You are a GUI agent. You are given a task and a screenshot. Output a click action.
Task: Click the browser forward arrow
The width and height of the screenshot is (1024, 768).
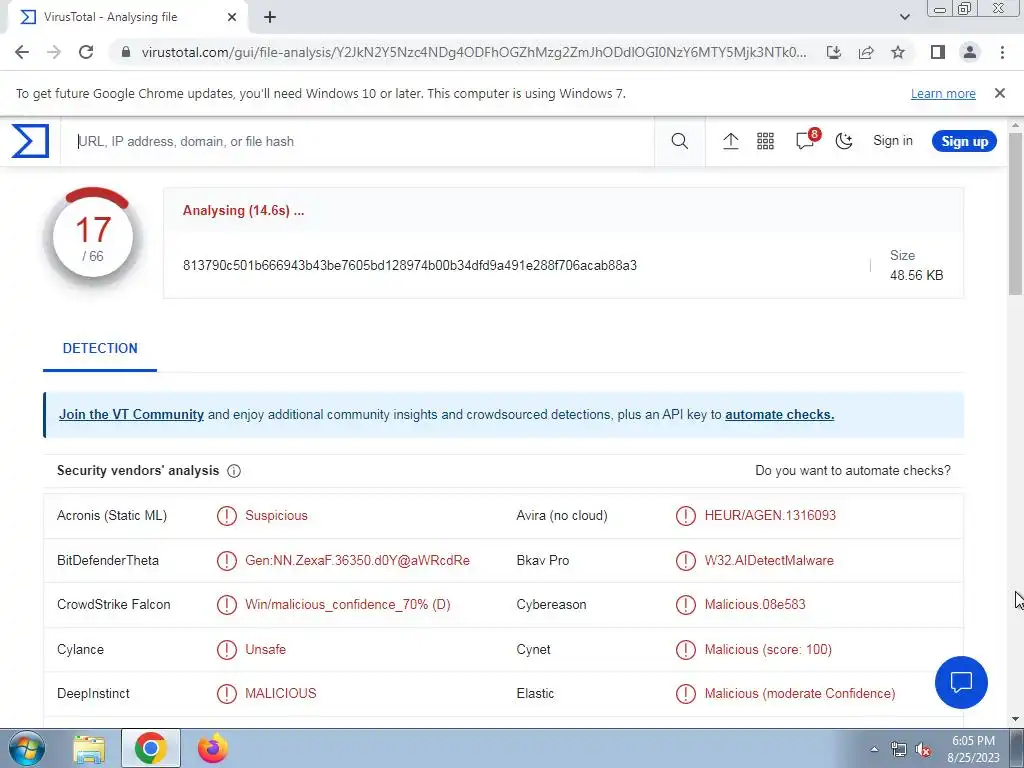tap(54, 52)
